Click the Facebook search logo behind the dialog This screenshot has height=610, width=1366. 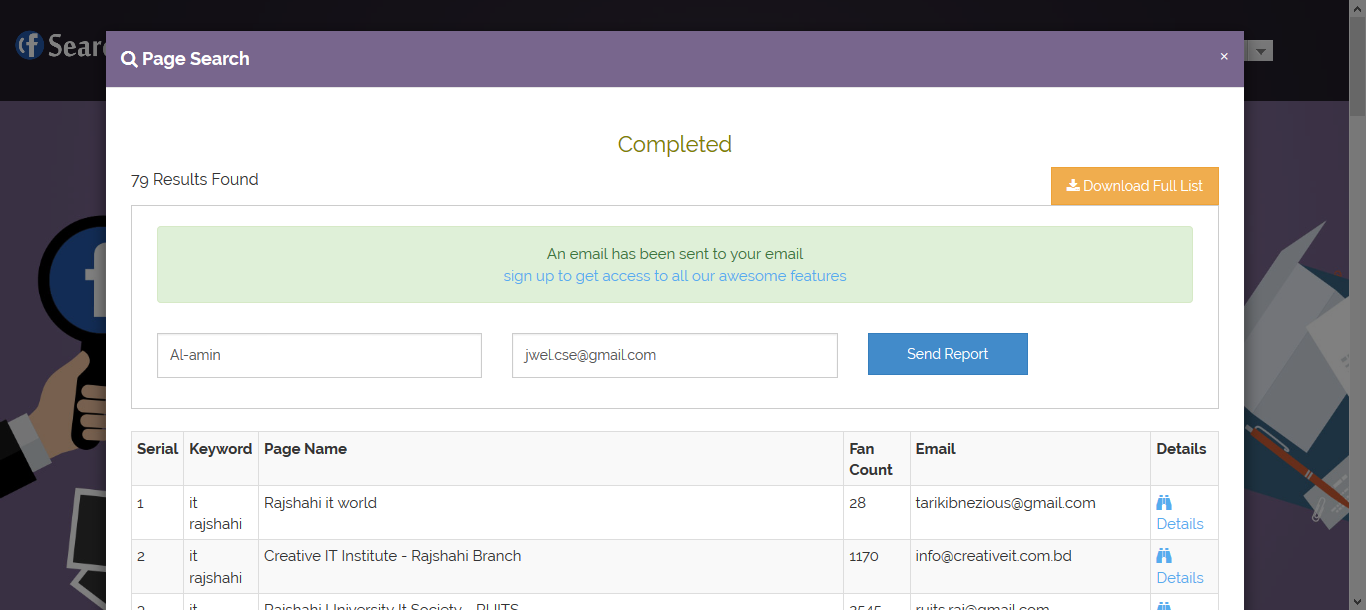click(60, 46)
